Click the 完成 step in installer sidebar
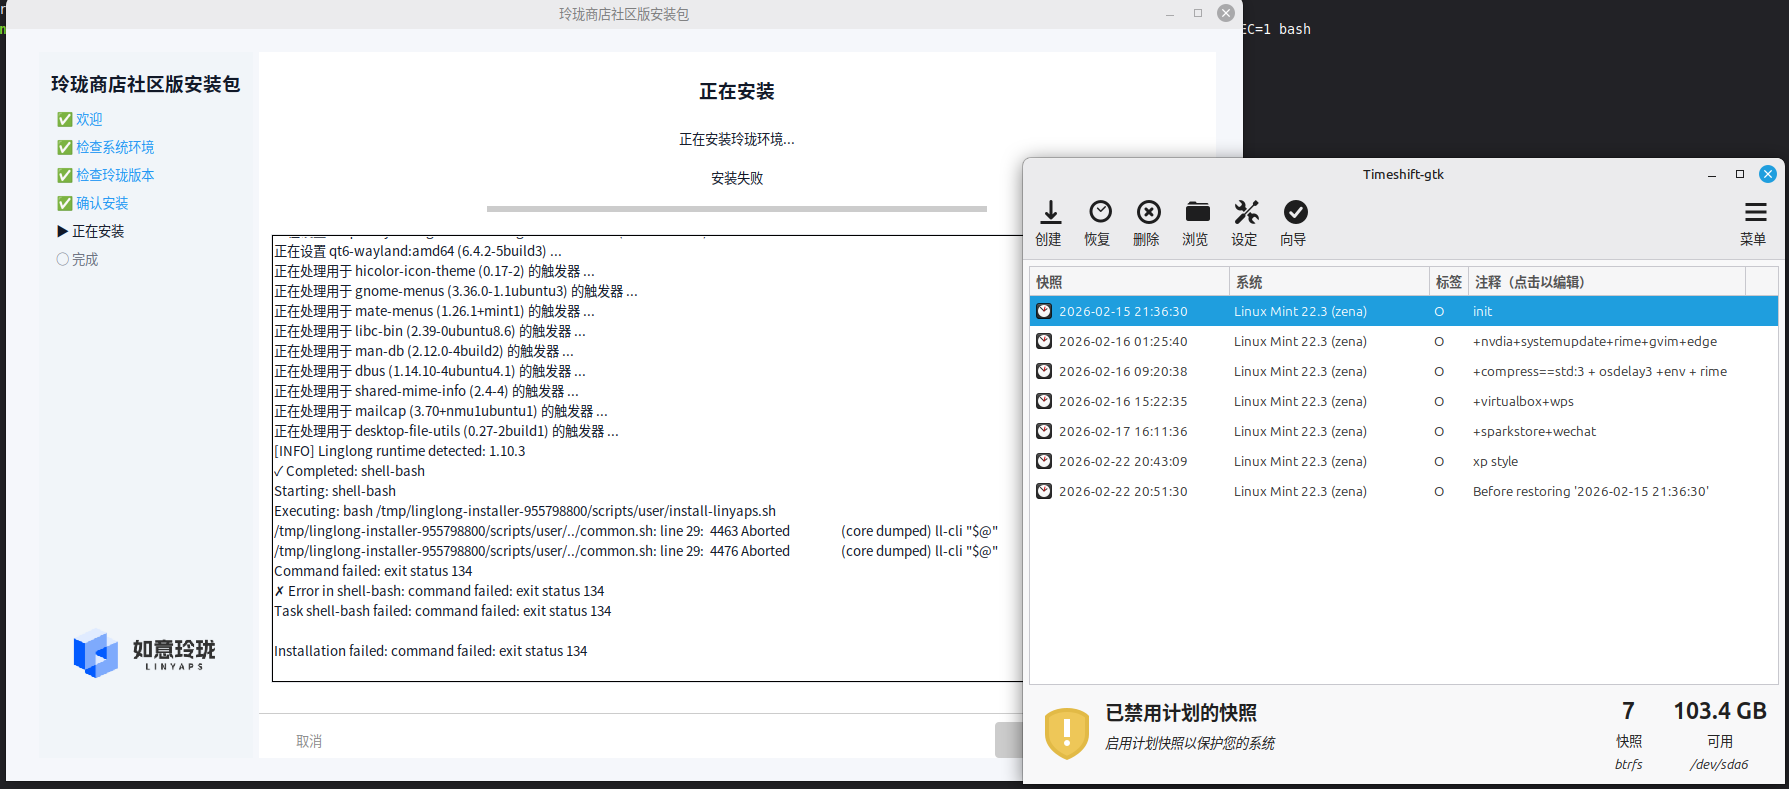This screenshot has width=1789, height=789. [78, 259]
